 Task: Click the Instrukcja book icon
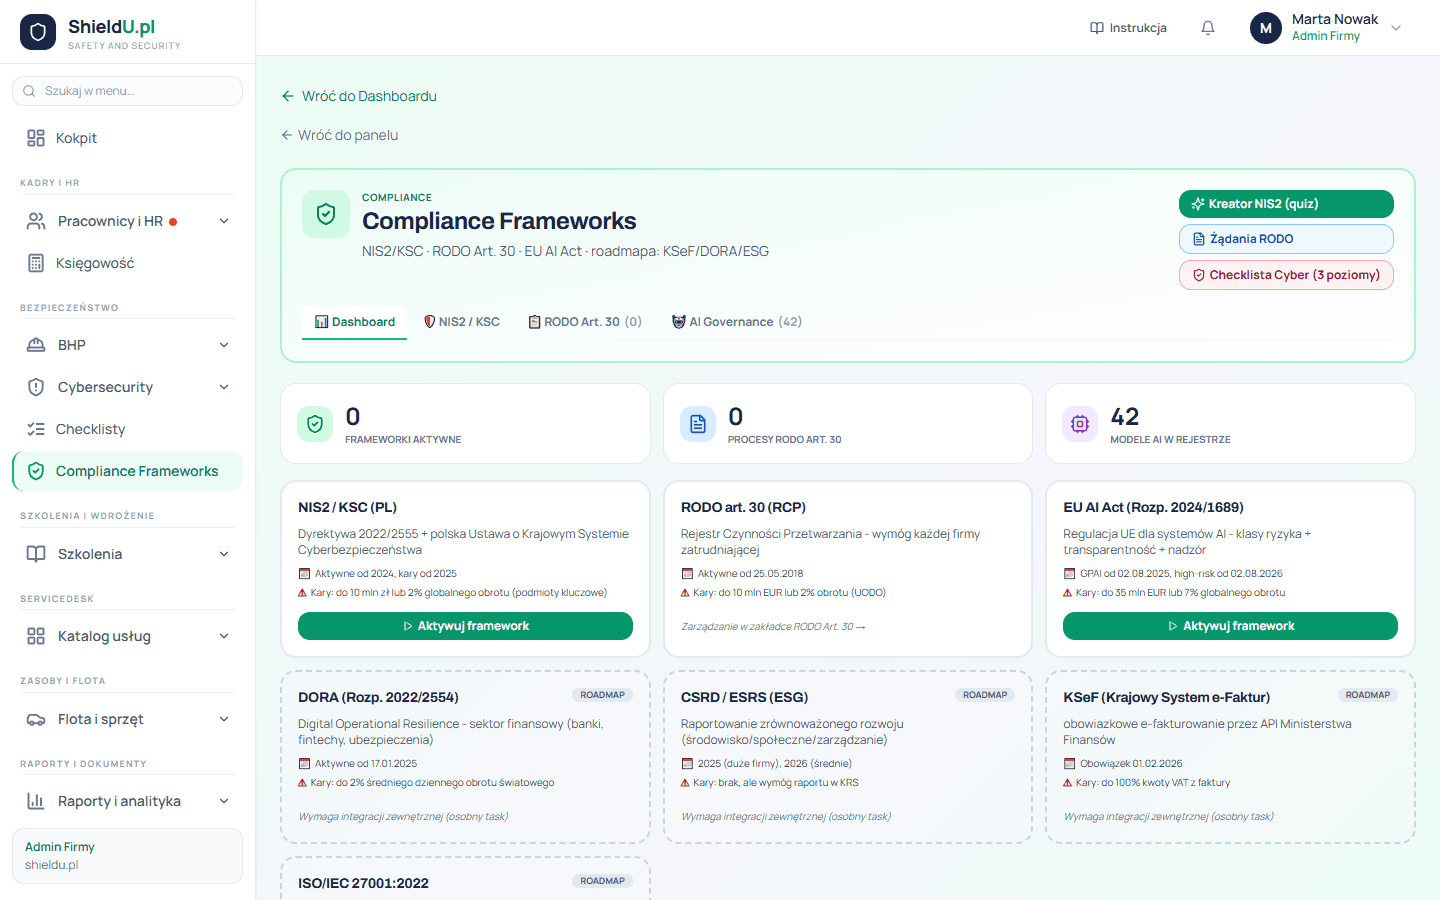(1097, 28)
